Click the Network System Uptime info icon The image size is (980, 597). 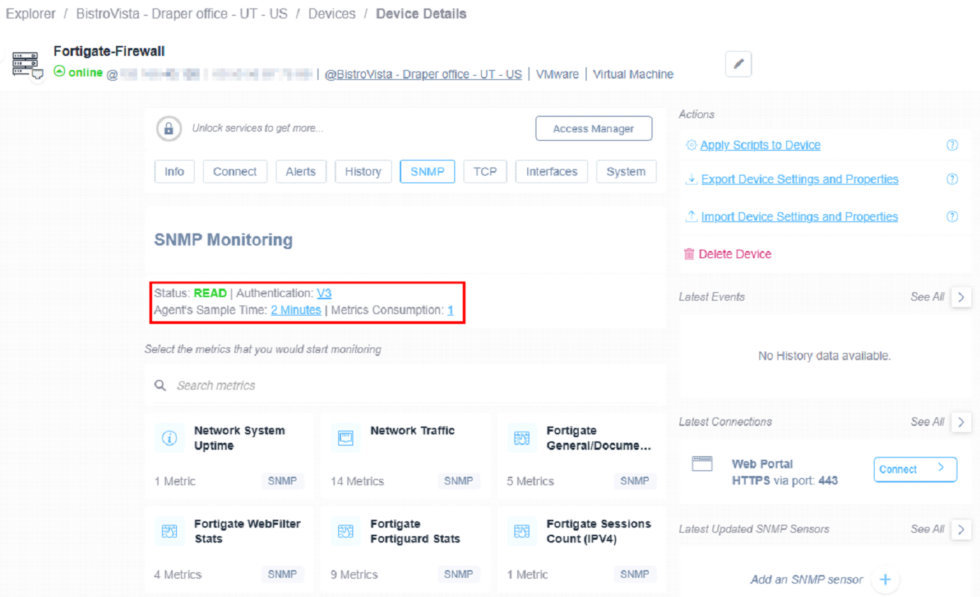[169, 438]
